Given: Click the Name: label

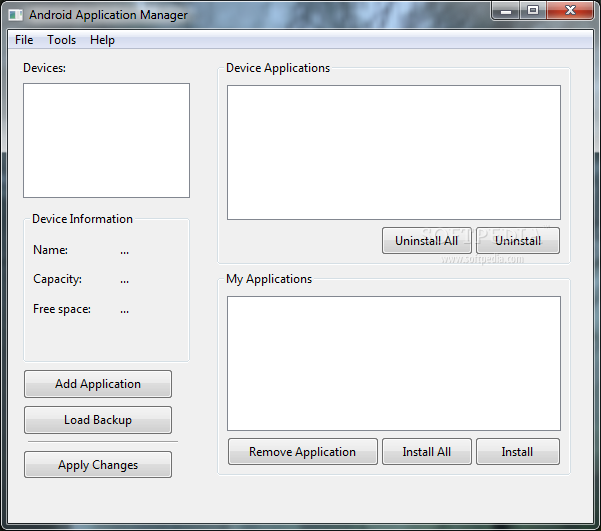Looking at the screenshot, I should (x=51, y=250).
